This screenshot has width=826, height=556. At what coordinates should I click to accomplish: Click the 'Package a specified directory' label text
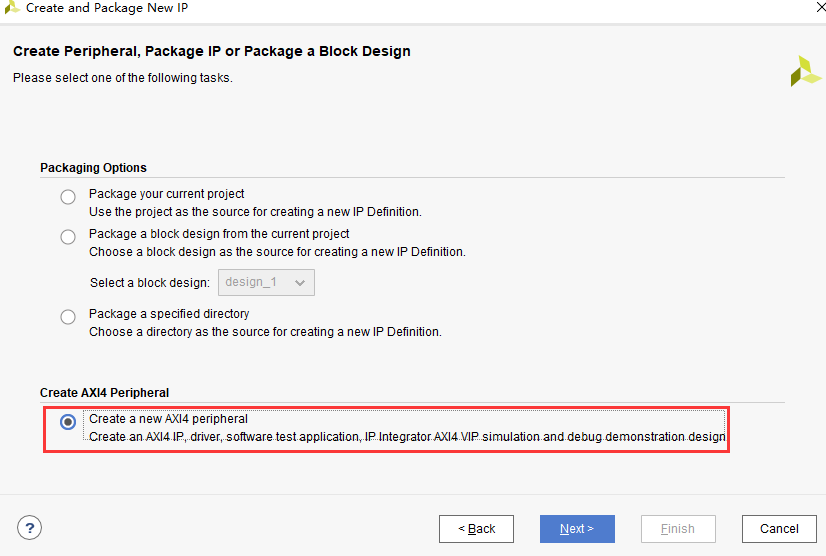(x=169, y=314)
